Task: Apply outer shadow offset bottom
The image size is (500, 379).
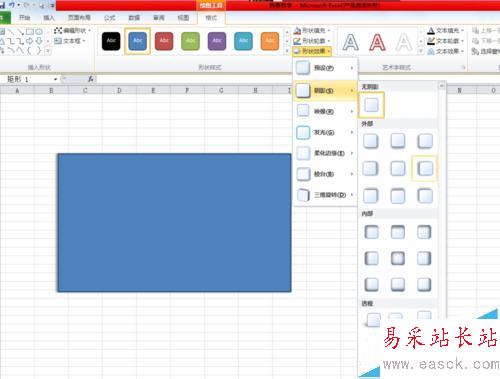Action: (x=398, y=141)
